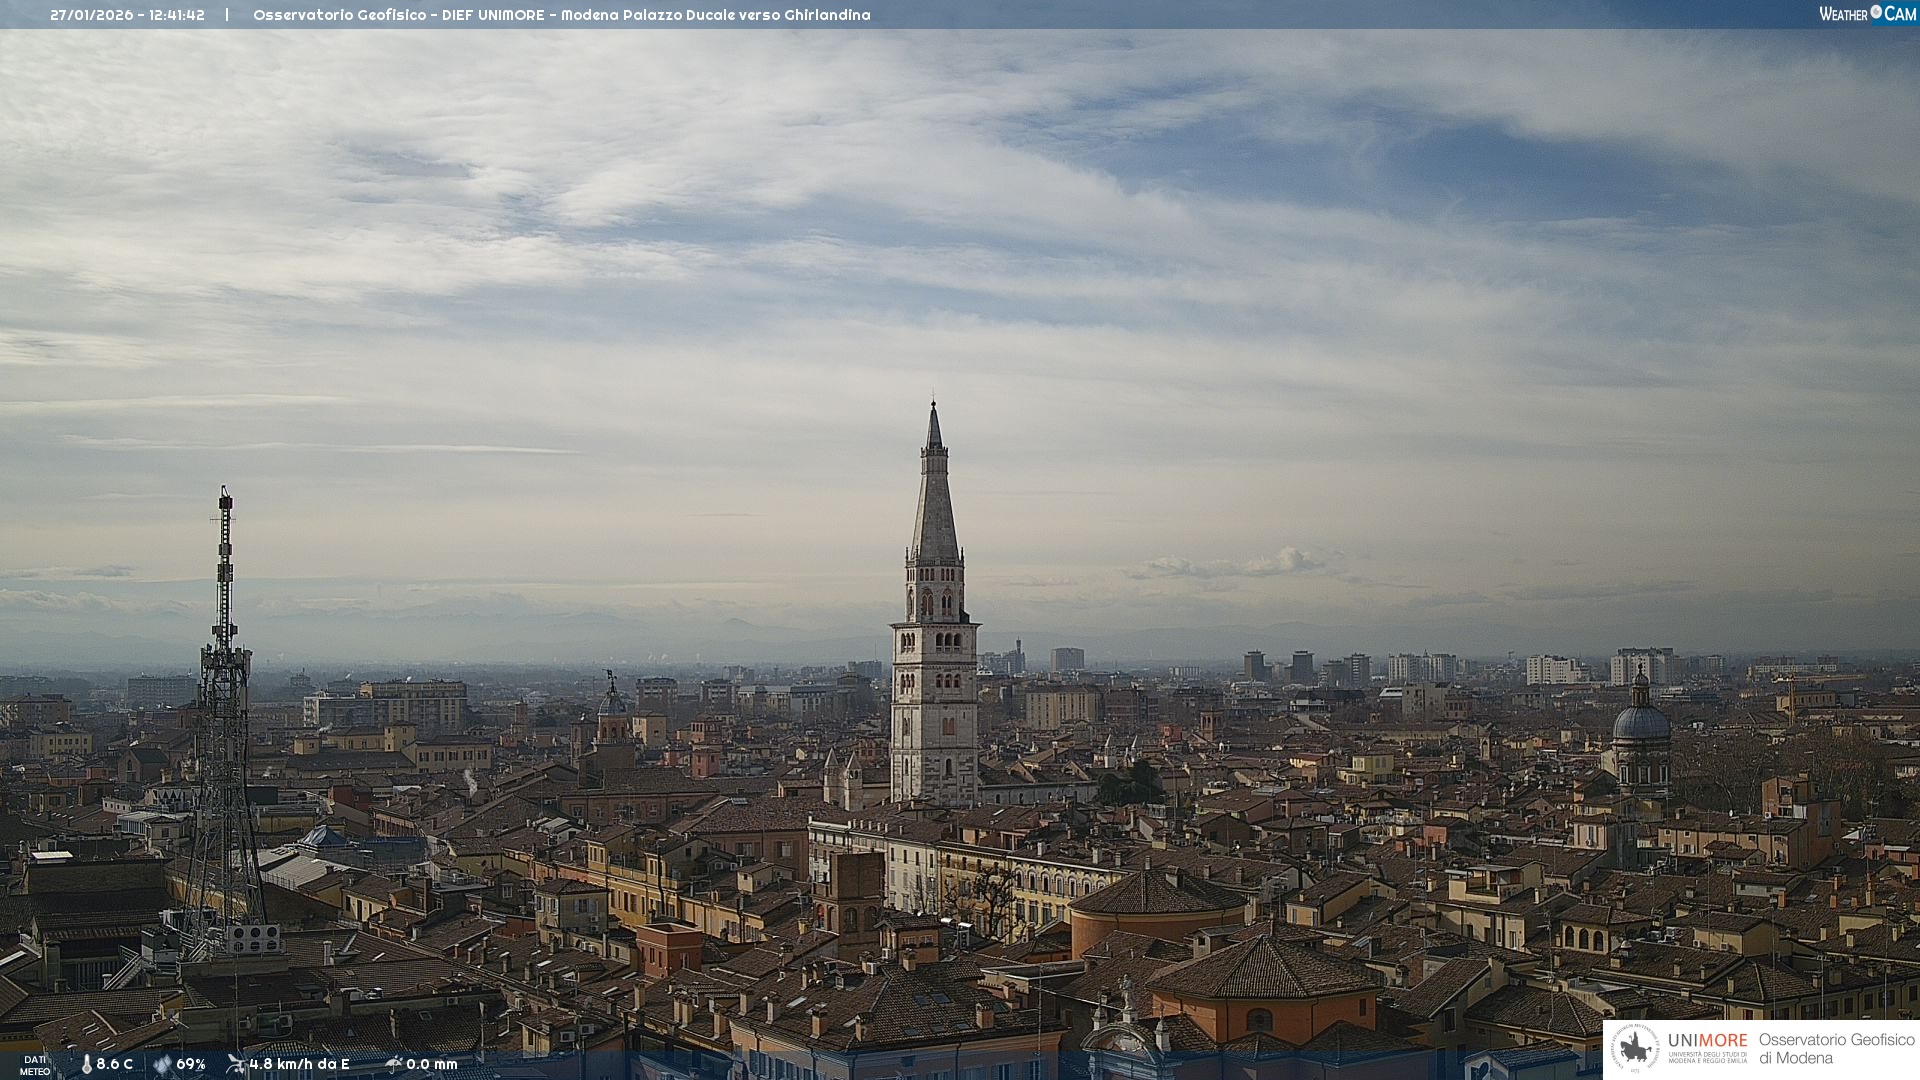Click the wind anemometer icon
The height and width of the screenshot is (1080, 1920).
tap(235, 1064)
